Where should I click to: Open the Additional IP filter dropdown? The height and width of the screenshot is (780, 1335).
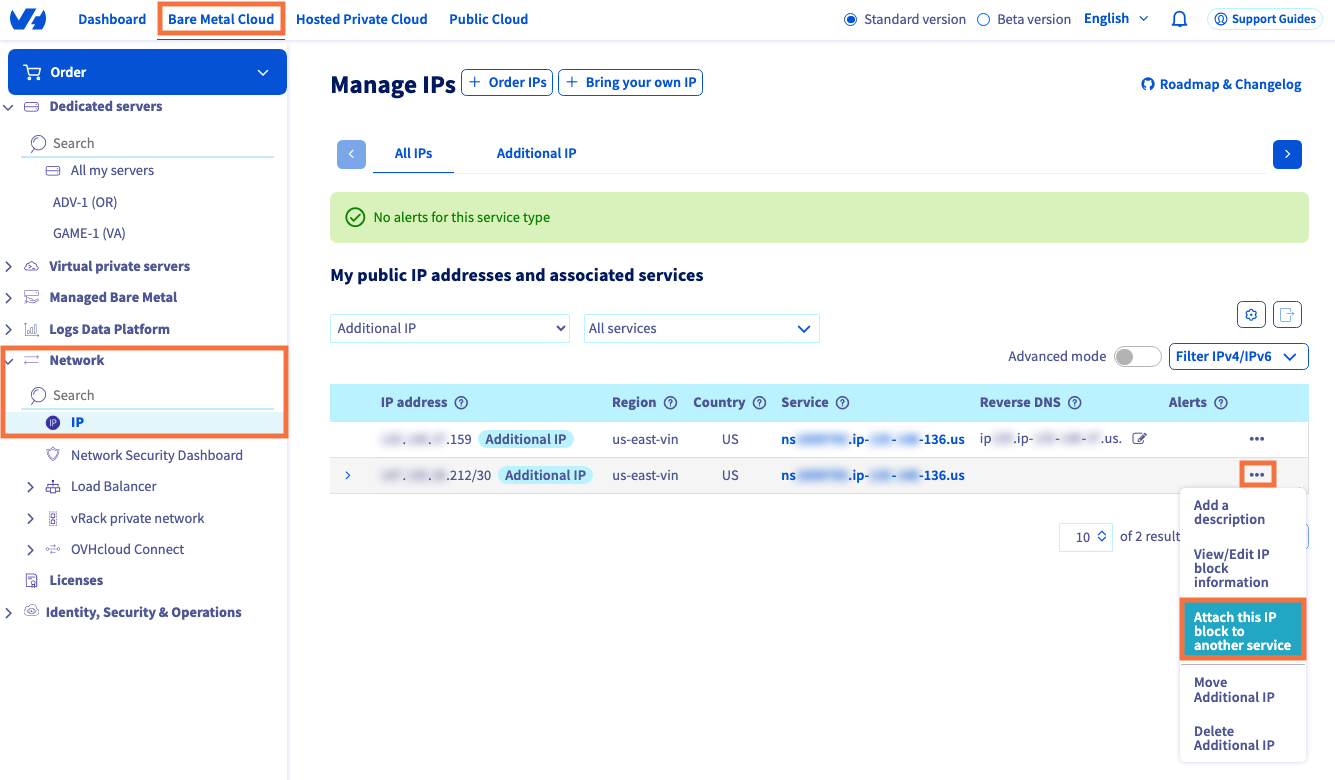coord(450,329)
